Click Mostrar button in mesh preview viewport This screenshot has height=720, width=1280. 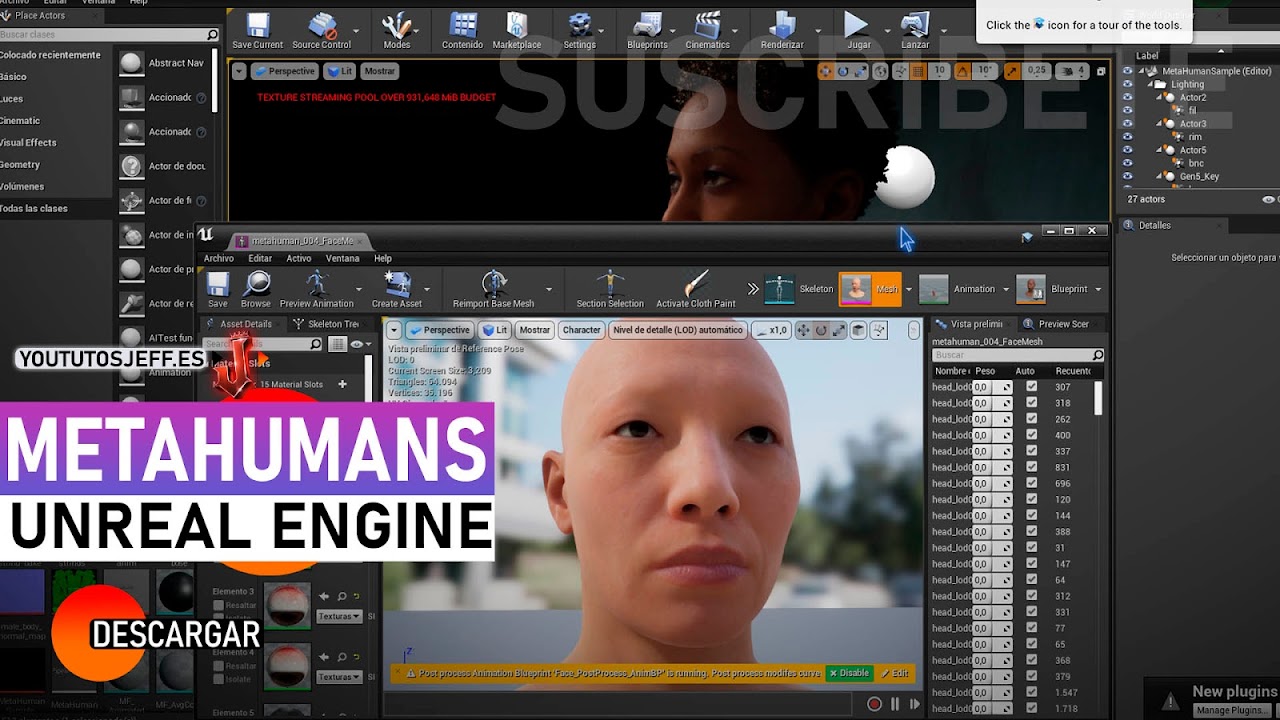click(x=534, y=330)
